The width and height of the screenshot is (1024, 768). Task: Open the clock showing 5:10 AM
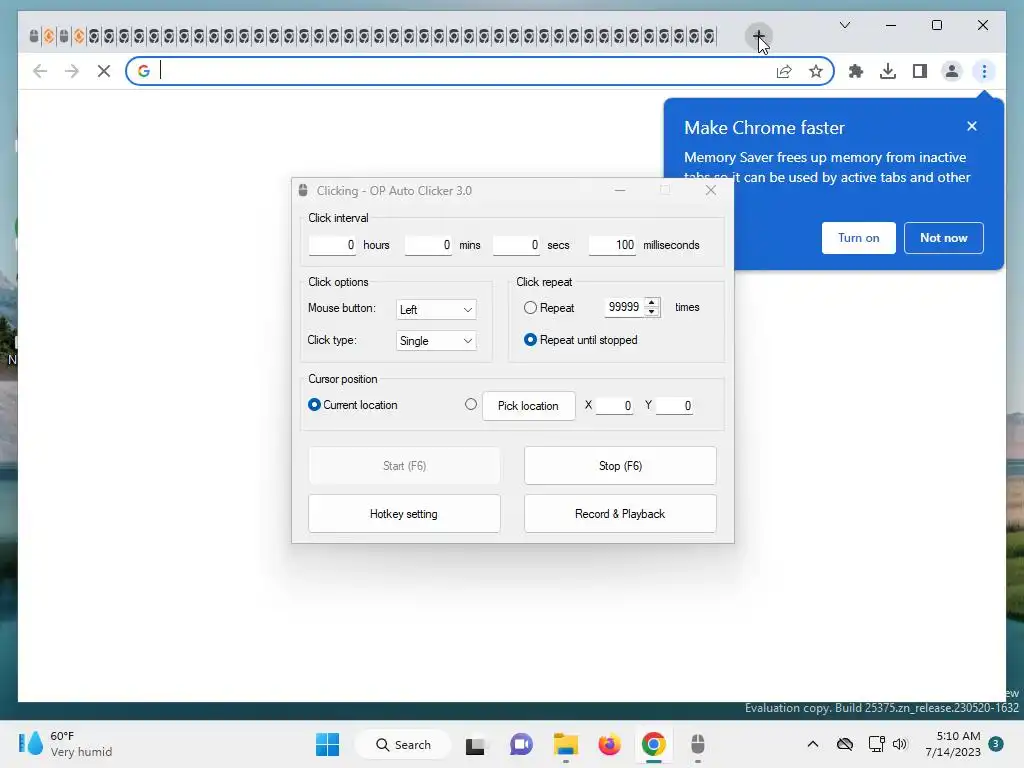point(953,744)
